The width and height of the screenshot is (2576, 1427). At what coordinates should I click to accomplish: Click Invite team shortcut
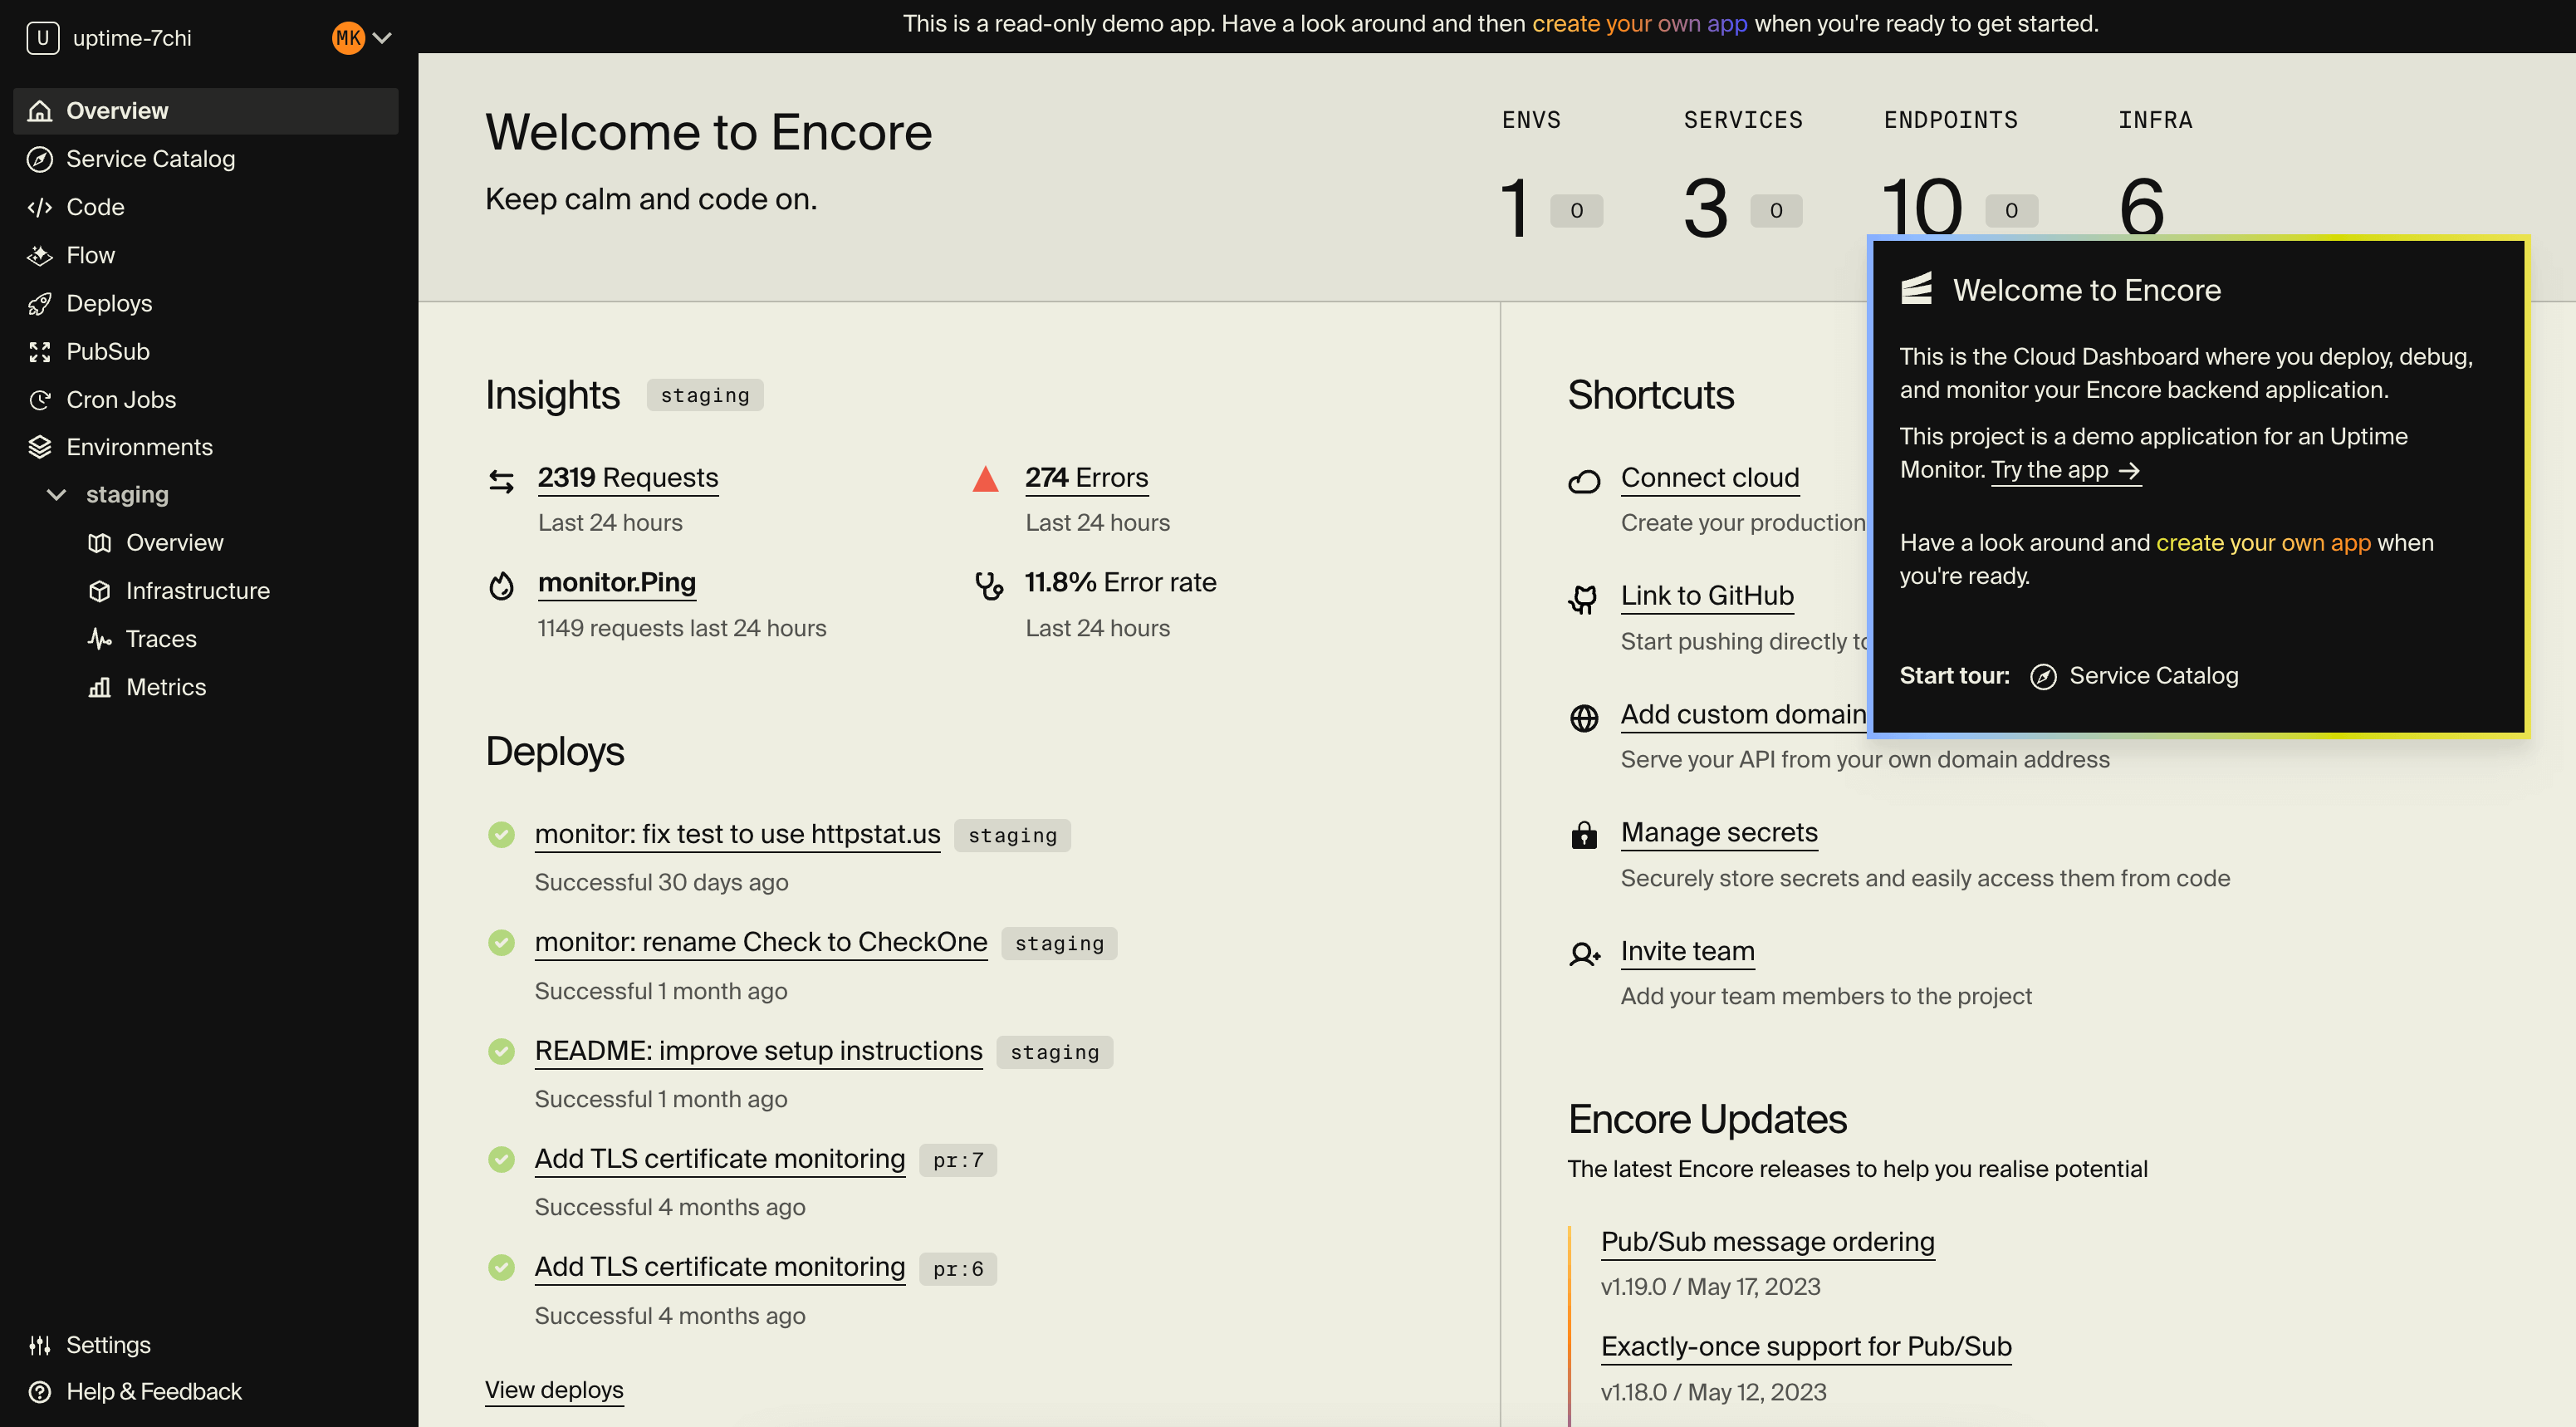(1688, 951)
